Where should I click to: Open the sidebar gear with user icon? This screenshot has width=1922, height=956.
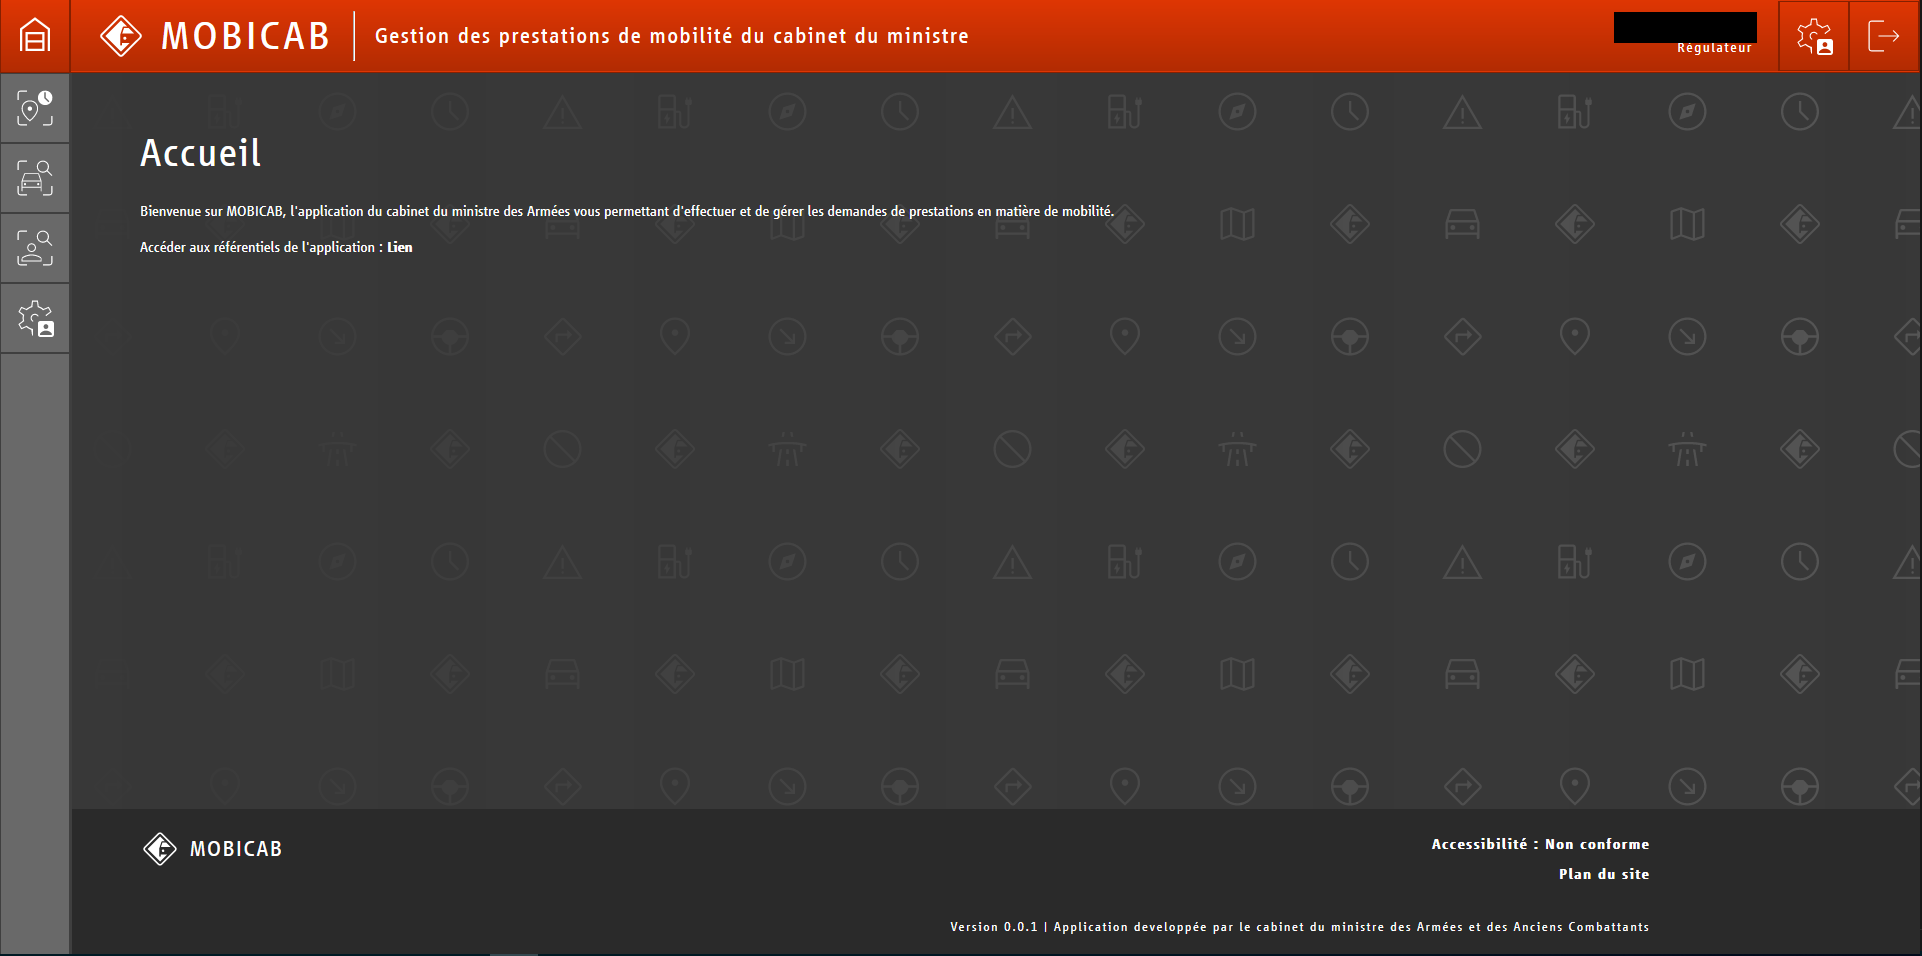click(x=35, y=319)
